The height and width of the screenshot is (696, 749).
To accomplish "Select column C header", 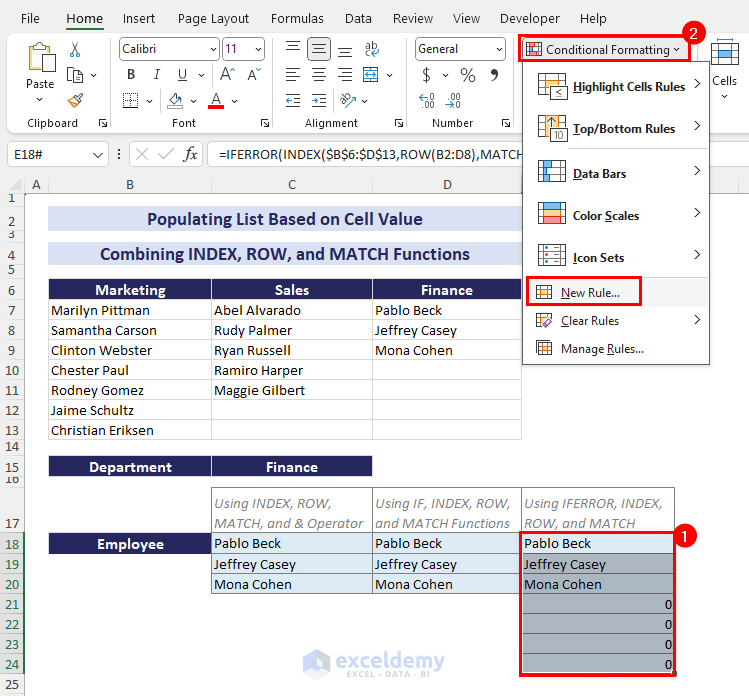I will 292,184.
